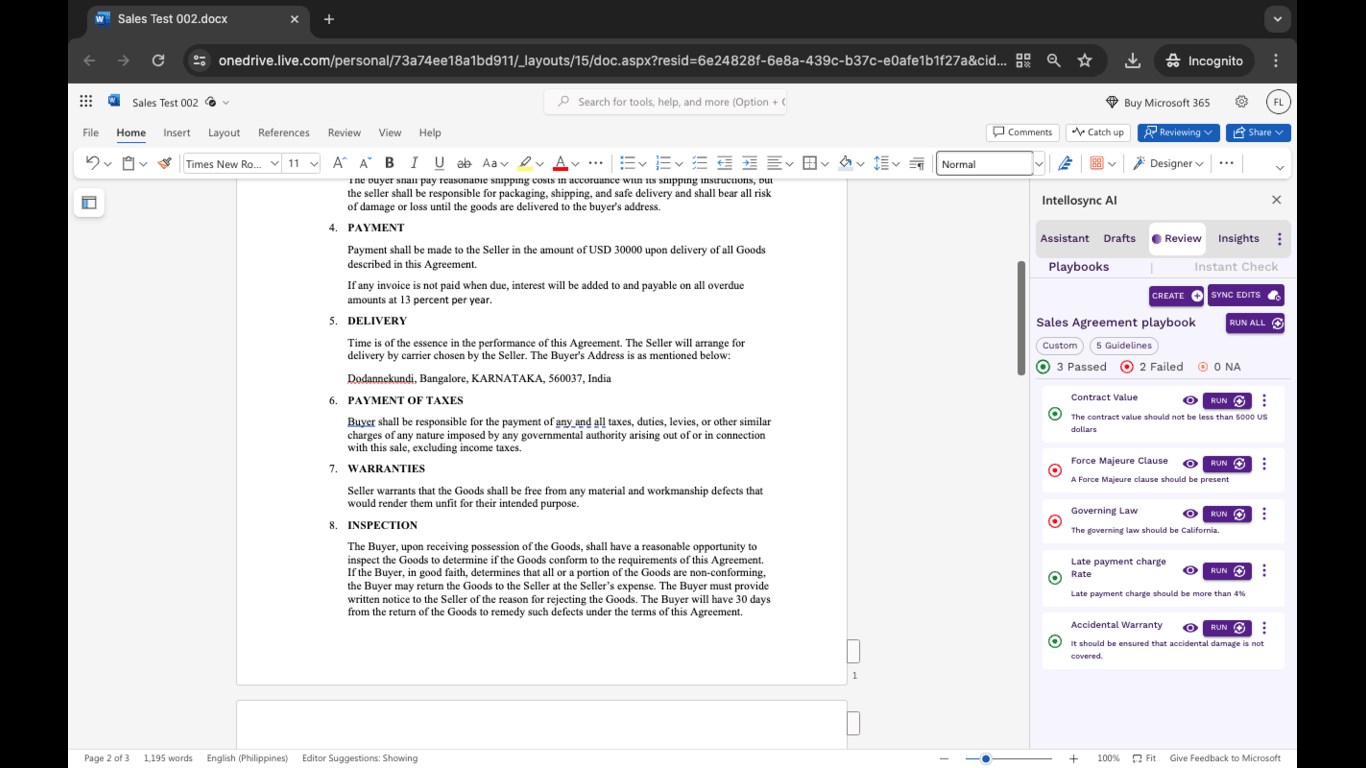This screenshot has width=1366, height=768.
Task: Click the multilevel list icon
Action: tap(700, 163)
